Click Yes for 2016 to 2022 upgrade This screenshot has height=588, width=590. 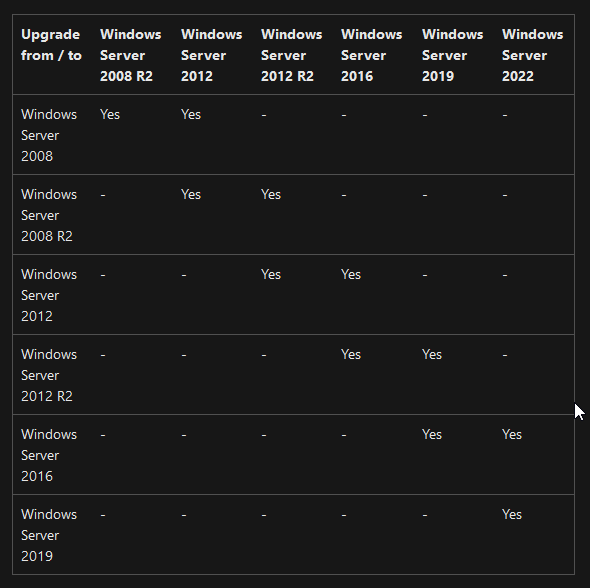(512, 435)
